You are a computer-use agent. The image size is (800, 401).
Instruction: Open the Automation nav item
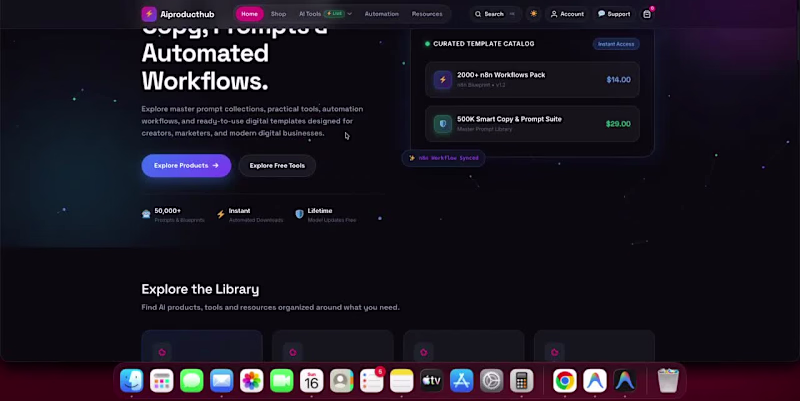pyautogui.click(x=382, y=14)
